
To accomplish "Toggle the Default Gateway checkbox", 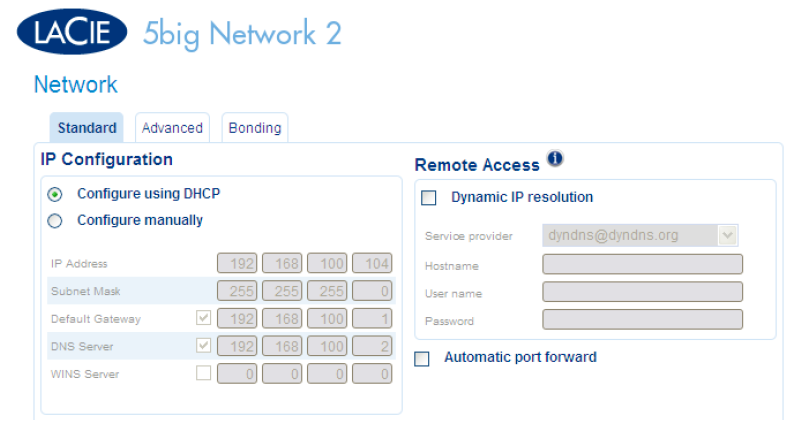I will pyautogui.click(x=203, y=318).
